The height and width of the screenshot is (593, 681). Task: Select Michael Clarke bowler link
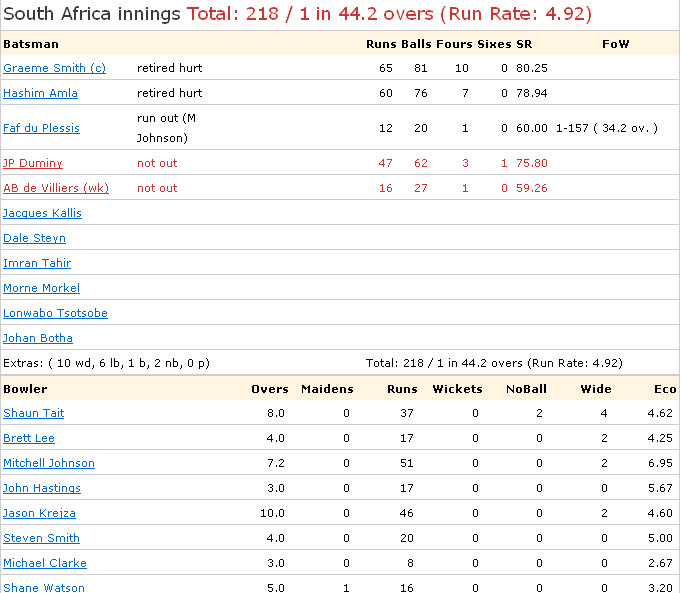pyautogui.click(x=45, y=563)
